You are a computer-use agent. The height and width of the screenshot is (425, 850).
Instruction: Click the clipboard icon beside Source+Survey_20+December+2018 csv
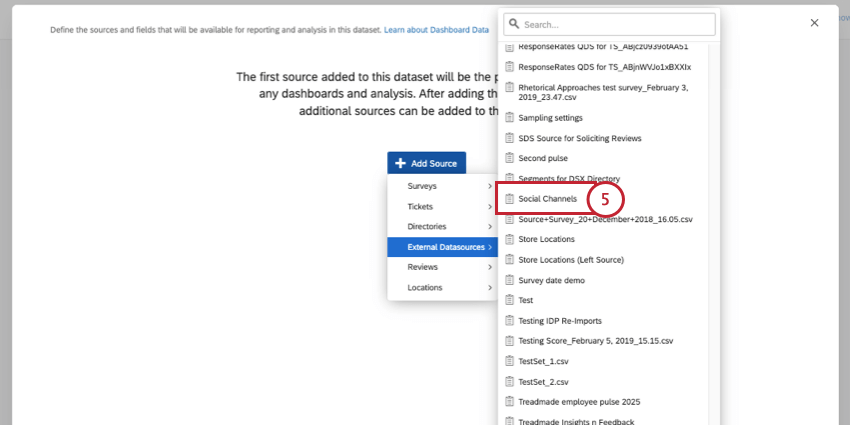[509, 220]
